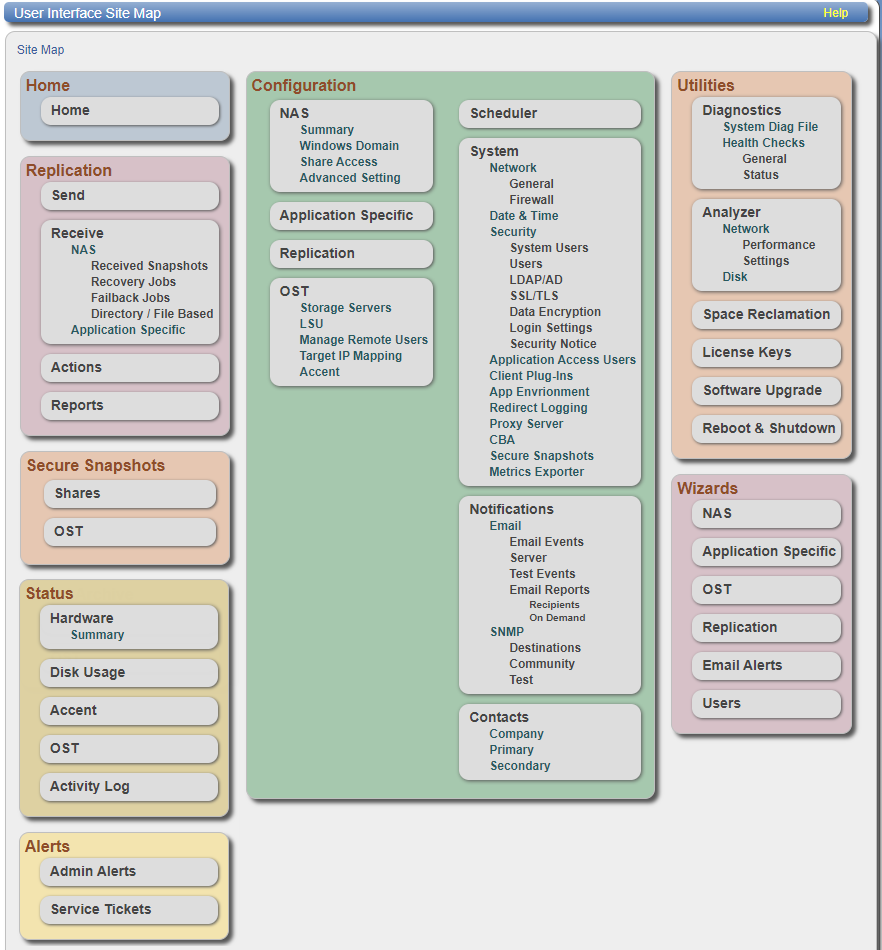
Task: Open the Home page button
Action: point(129,111)
